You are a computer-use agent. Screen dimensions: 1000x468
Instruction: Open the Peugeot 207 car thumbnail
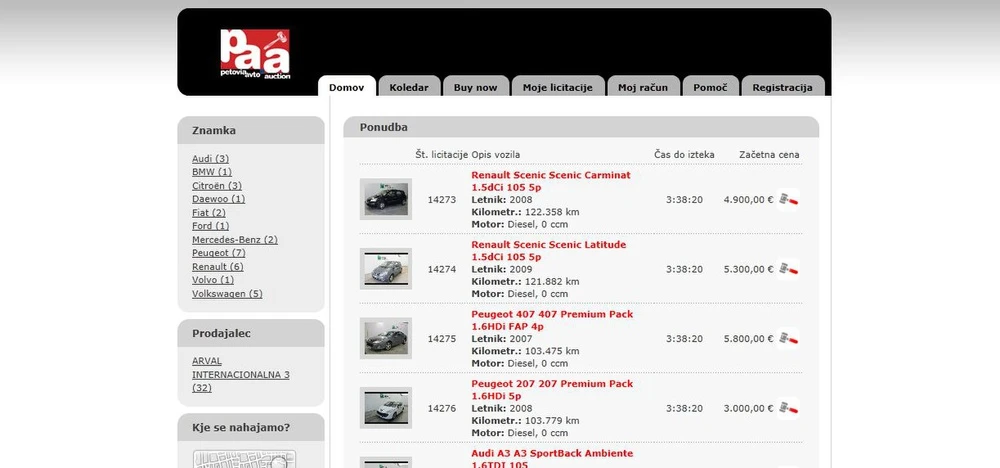pyautogui.click(x=385, y=408)
